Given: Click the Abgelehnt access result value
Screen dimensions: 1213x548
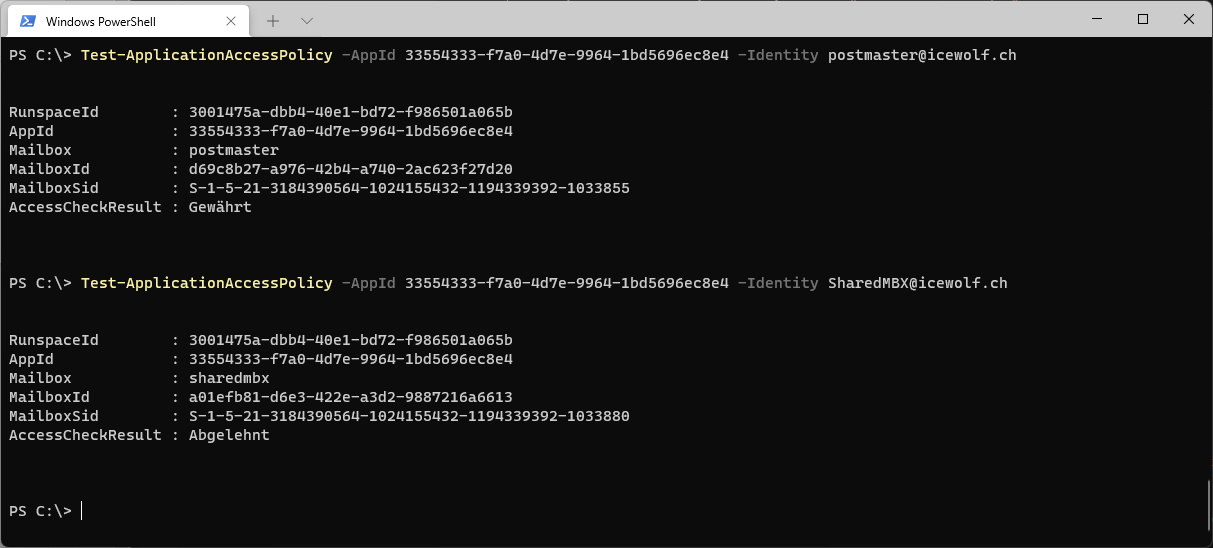Looking at the screenshot, I should [229, 435].
